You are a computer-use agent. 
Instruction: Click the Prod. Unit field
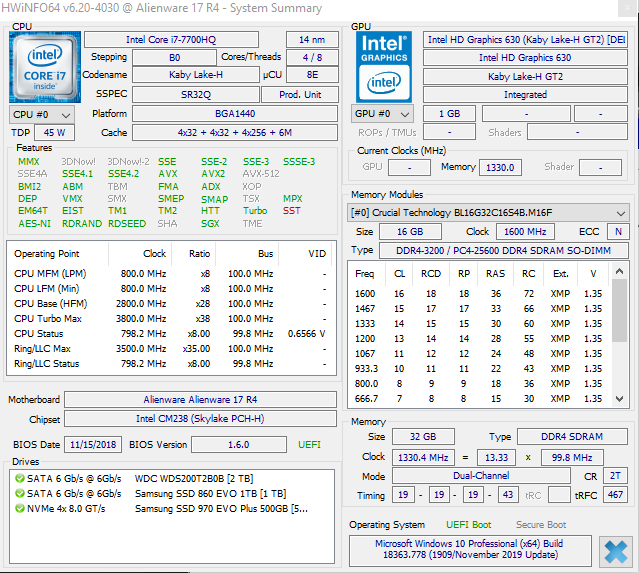[300, 95]
